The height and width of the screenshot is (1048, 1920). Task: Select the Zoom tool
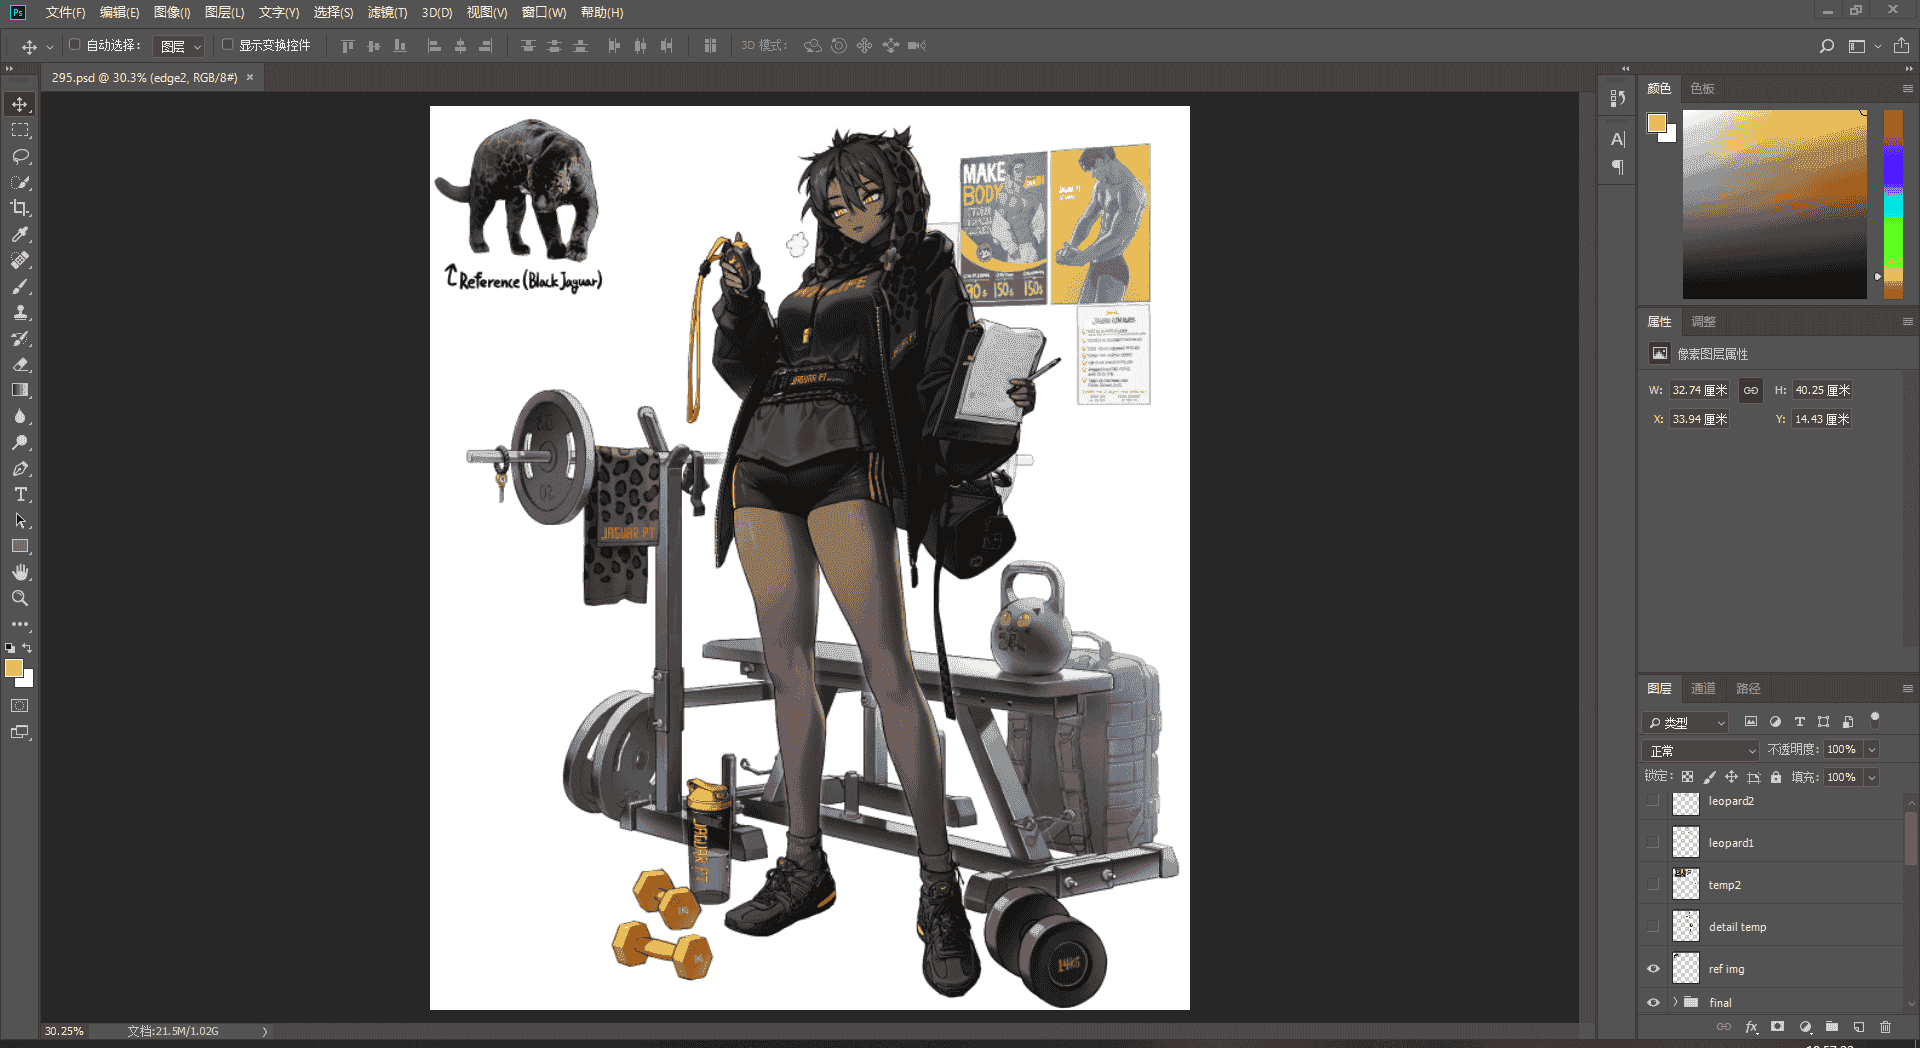(20, 598)
